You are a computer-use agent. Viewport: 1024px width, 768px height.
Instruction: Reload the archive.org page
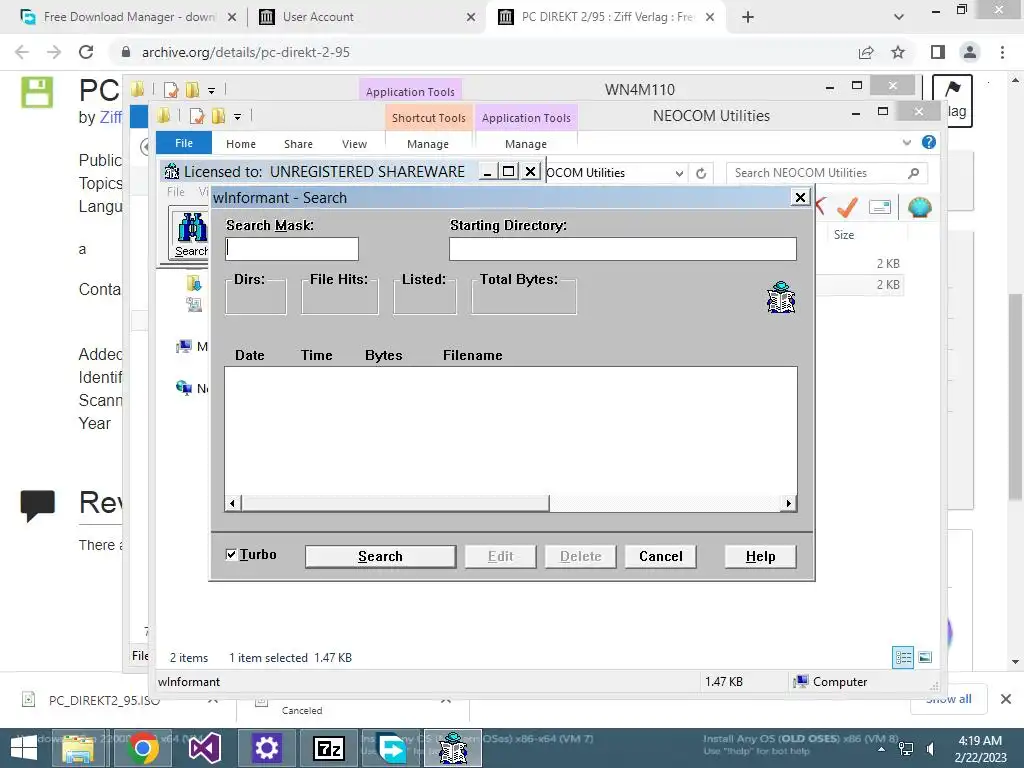pos(86,52)
